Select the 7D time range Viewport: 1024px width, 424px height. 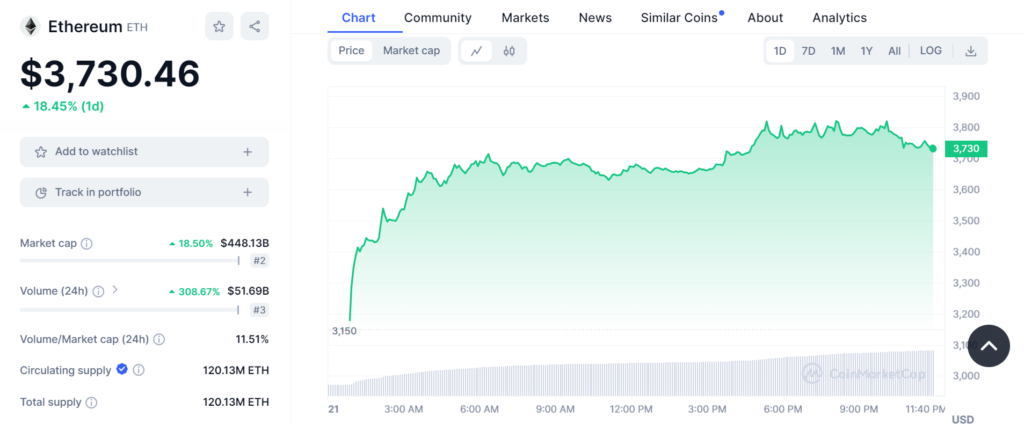[808, 51]
